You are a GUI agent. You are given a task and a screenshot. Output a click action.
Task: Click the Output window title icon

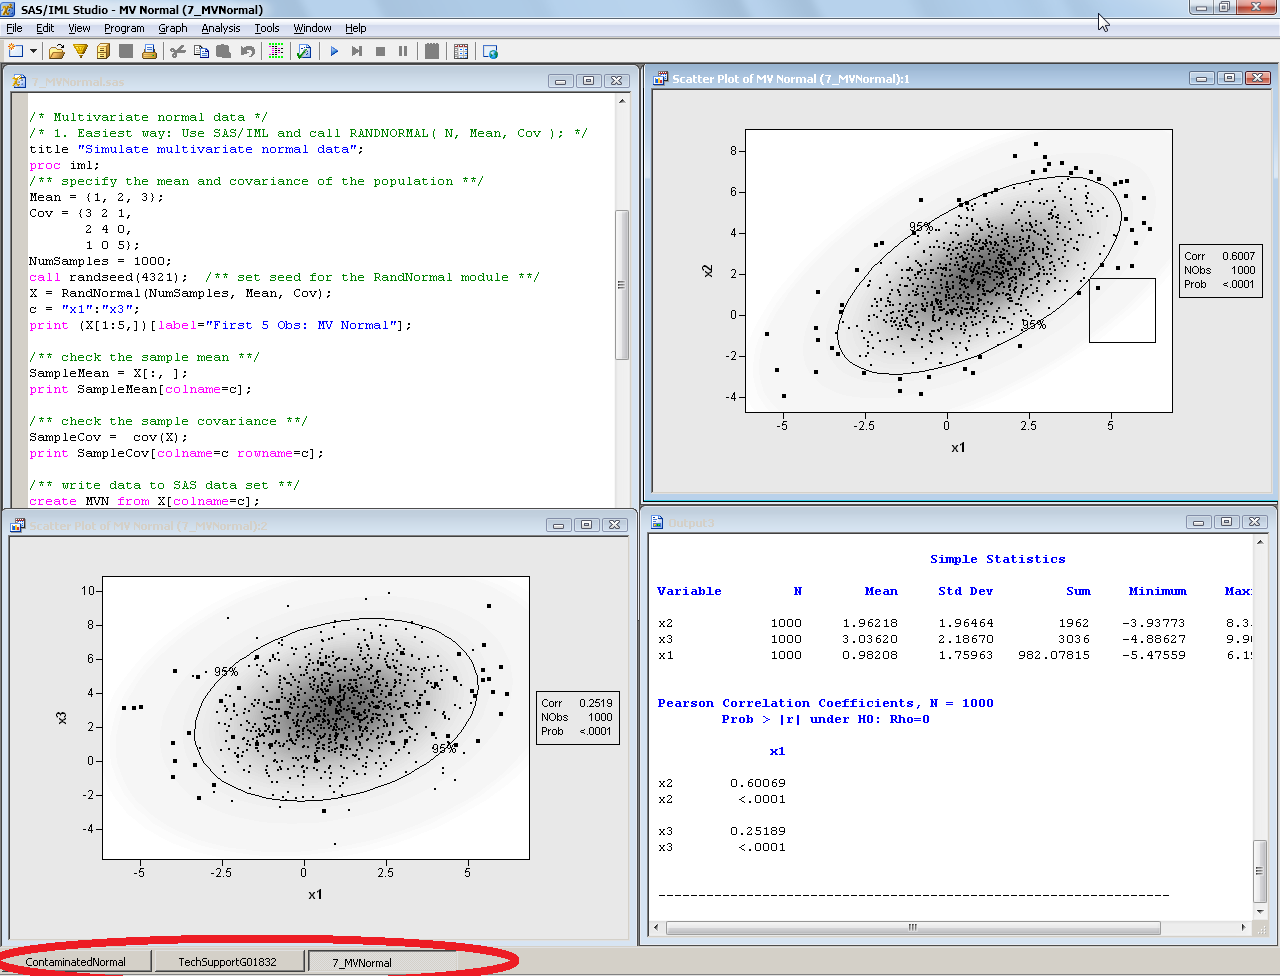[x=658, y=522]
